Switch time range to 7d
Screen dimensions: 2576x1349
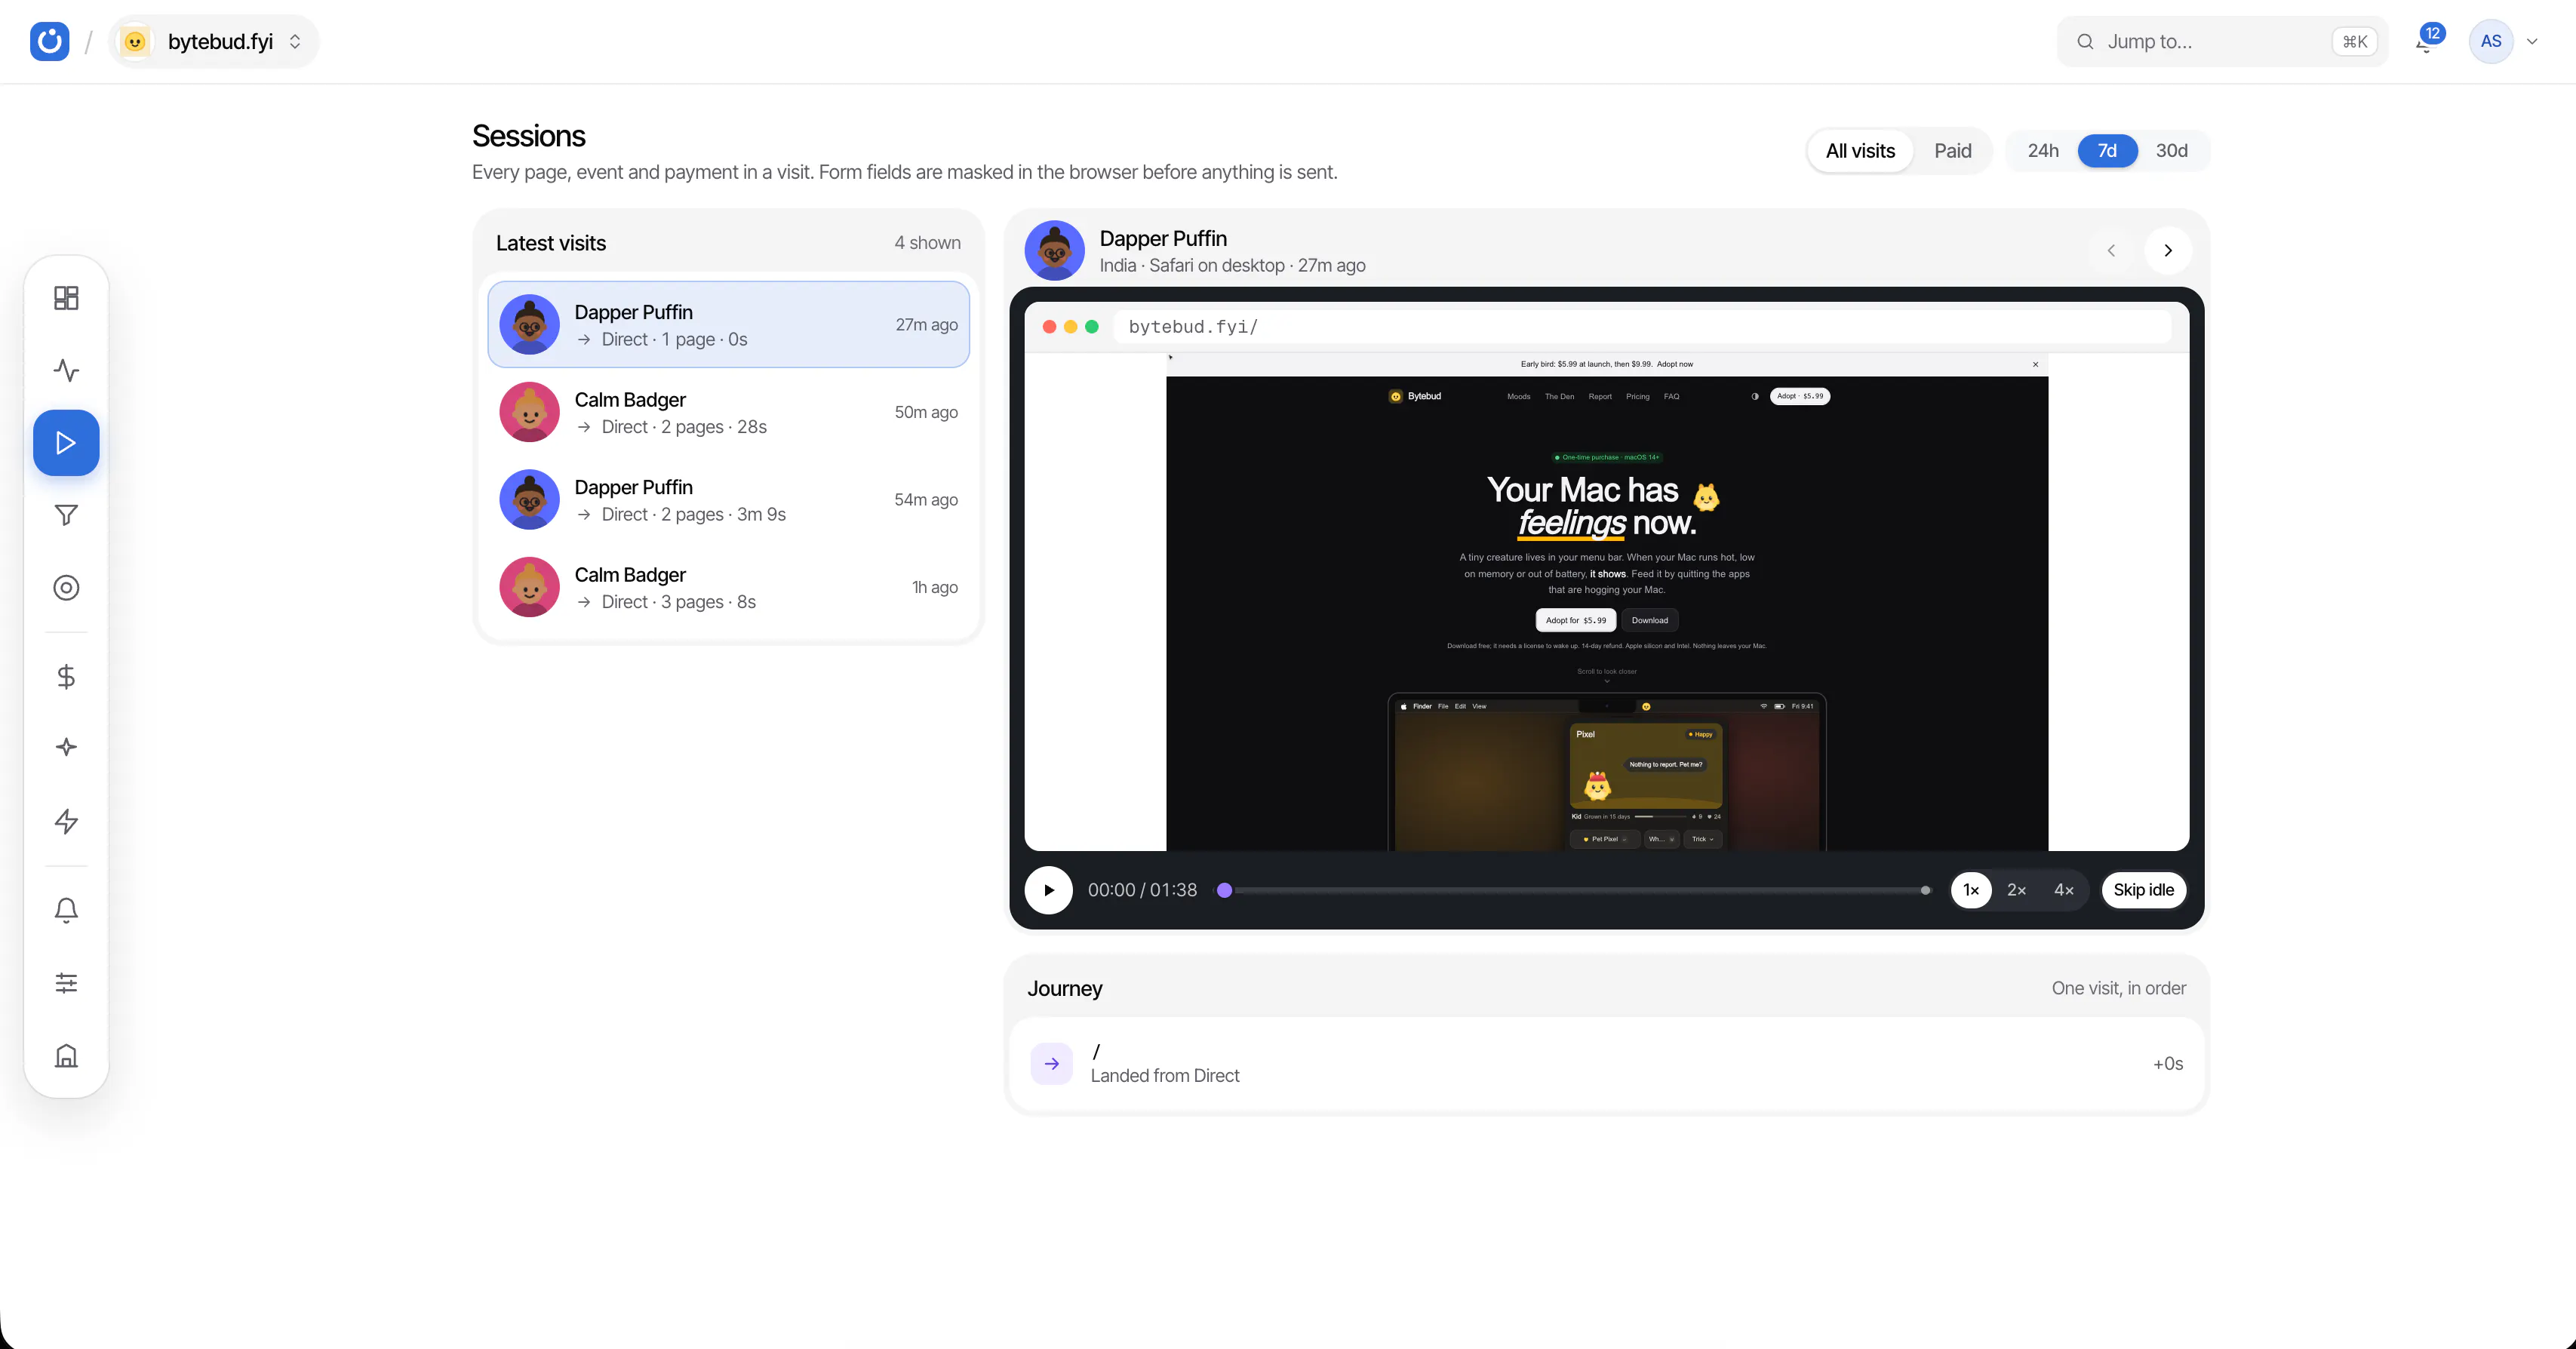(x=2107, y=151)
